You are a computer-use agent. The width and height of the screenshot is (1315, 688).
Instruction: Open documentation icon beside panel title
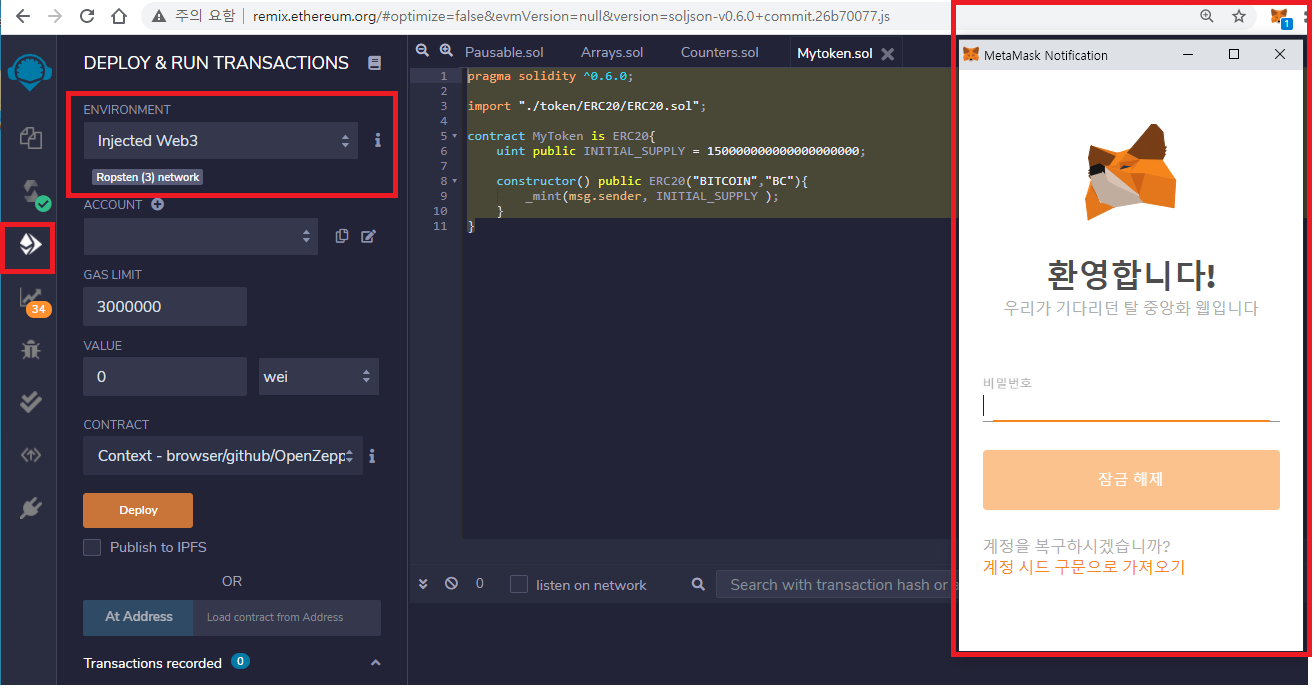pos(375,63)
